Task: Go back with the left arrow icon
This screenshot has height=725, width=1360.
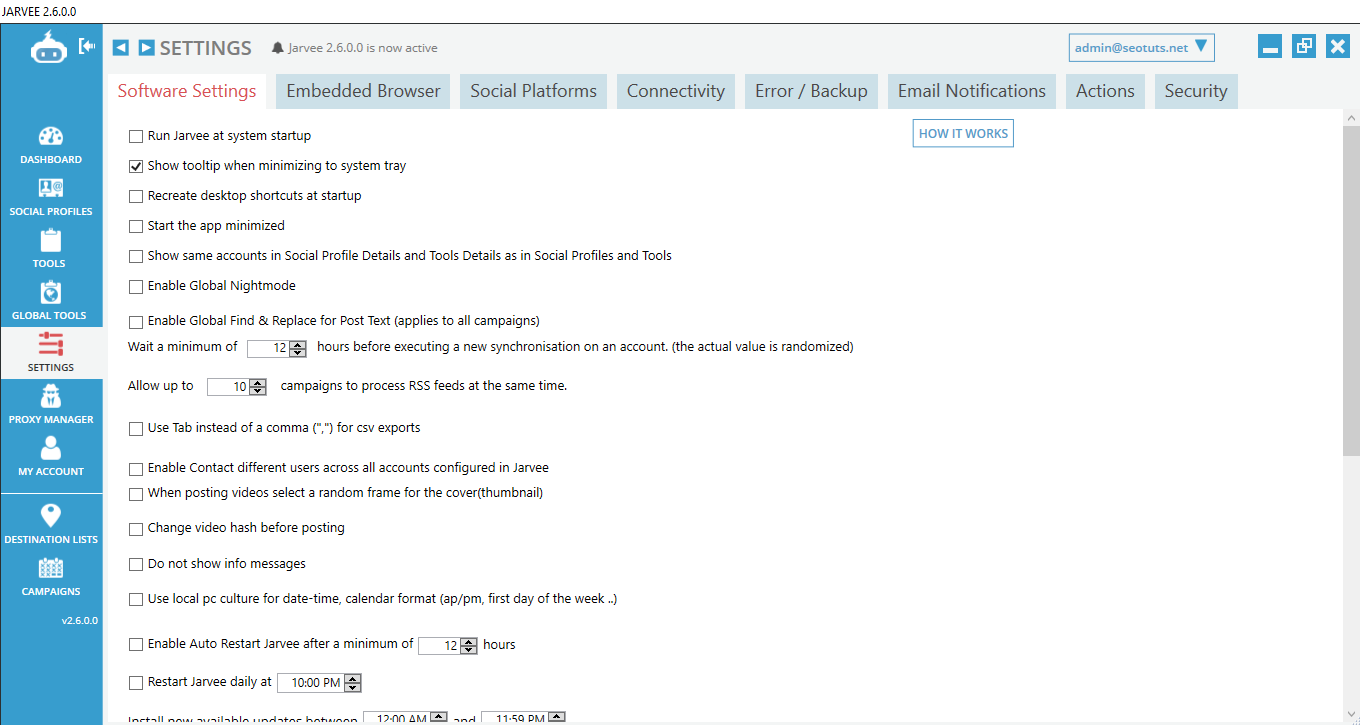Action: pyautogui.click(x=120, y=47)
